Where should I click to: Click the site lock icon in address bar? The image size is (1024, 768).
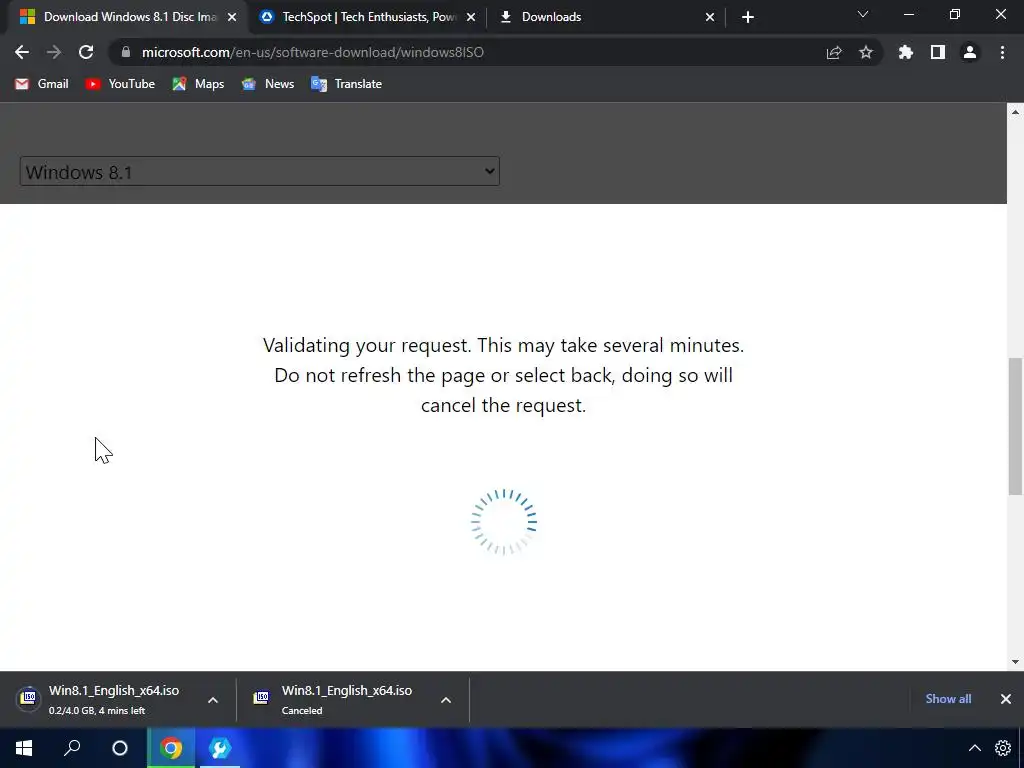pyautogui.click(x=125, y=52)
